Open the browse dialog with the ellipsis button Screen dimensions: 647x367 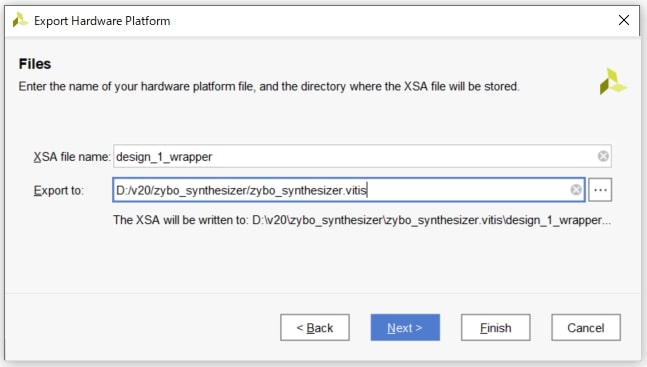pos(600,190)
